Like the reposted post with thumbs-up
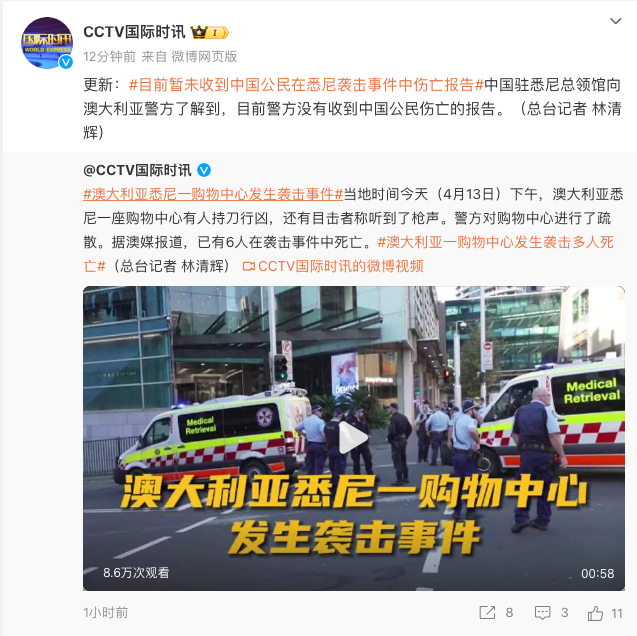The image size is (637, 636). [x=595, y=612]
